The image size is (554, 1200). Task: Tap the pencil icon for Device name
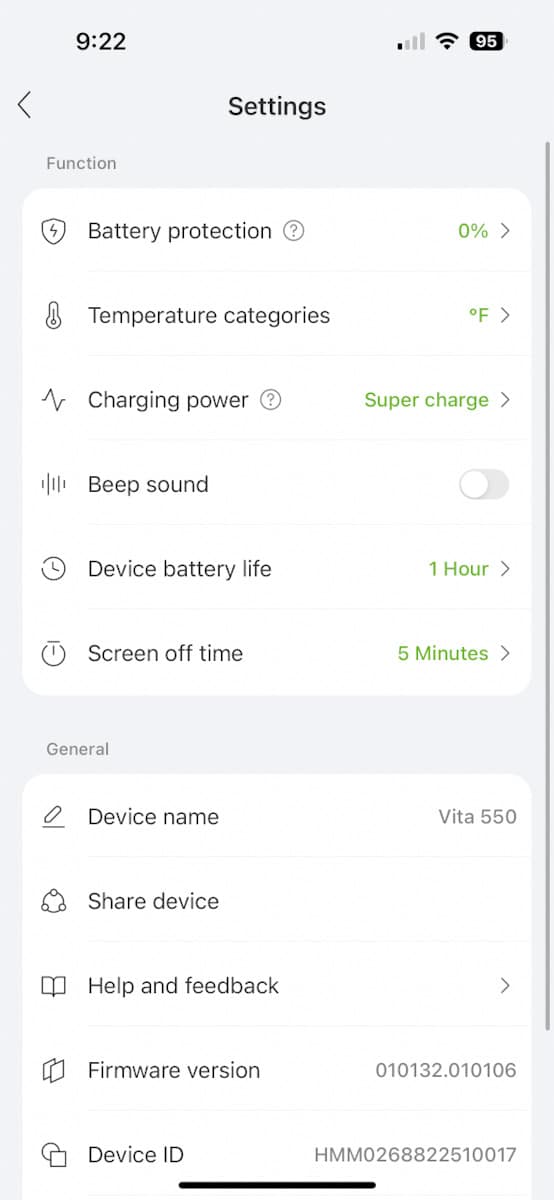[53, 817]
